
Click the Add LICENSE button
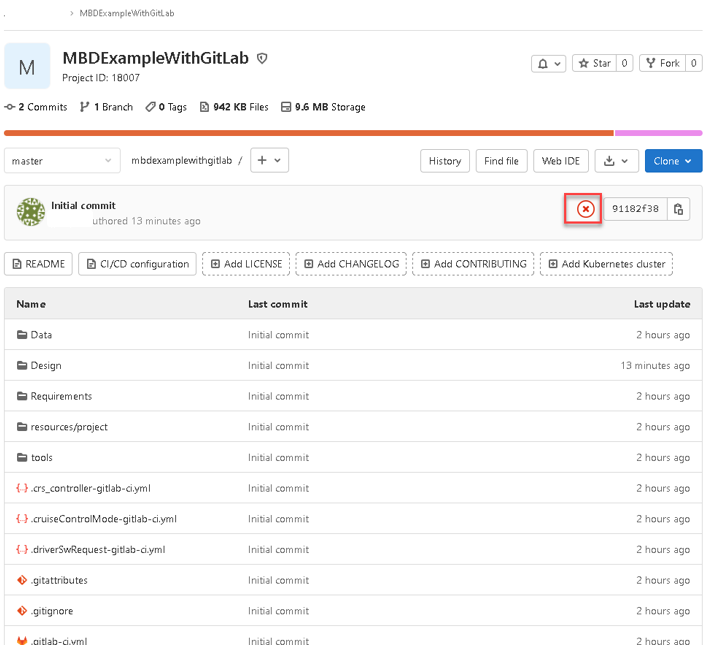(x=245, y=264)
